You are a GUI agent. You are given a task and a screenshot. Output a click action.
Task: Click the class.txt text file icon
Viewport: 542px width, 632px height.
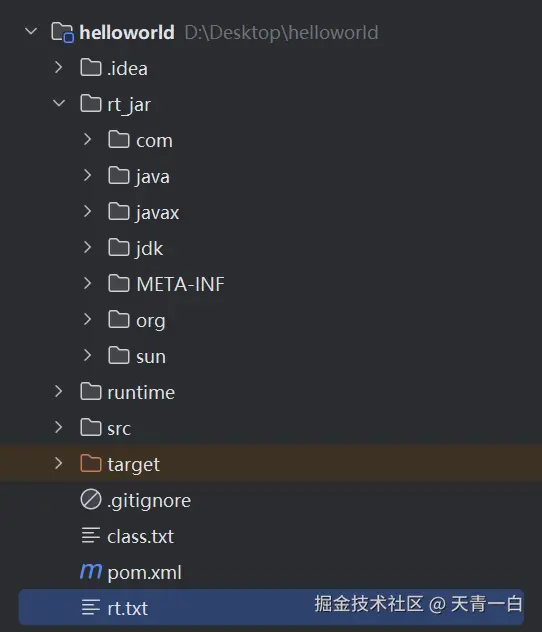(91, 536)
